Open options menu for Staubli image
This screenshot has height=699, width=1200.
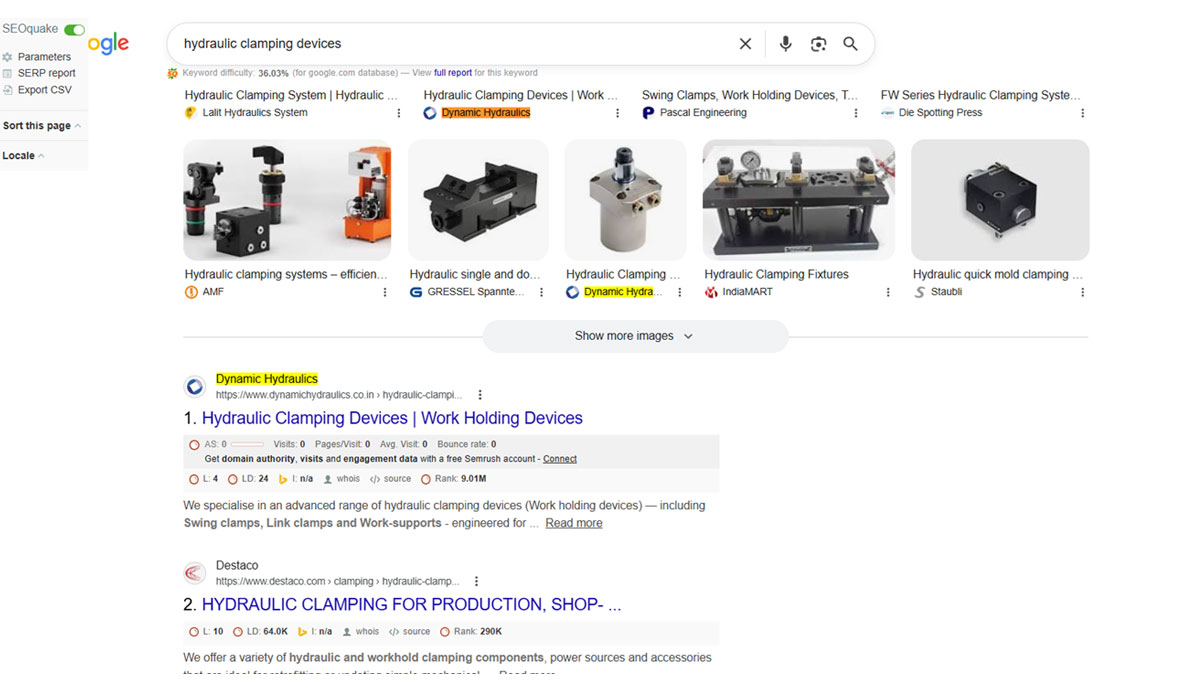(1083, 293)
